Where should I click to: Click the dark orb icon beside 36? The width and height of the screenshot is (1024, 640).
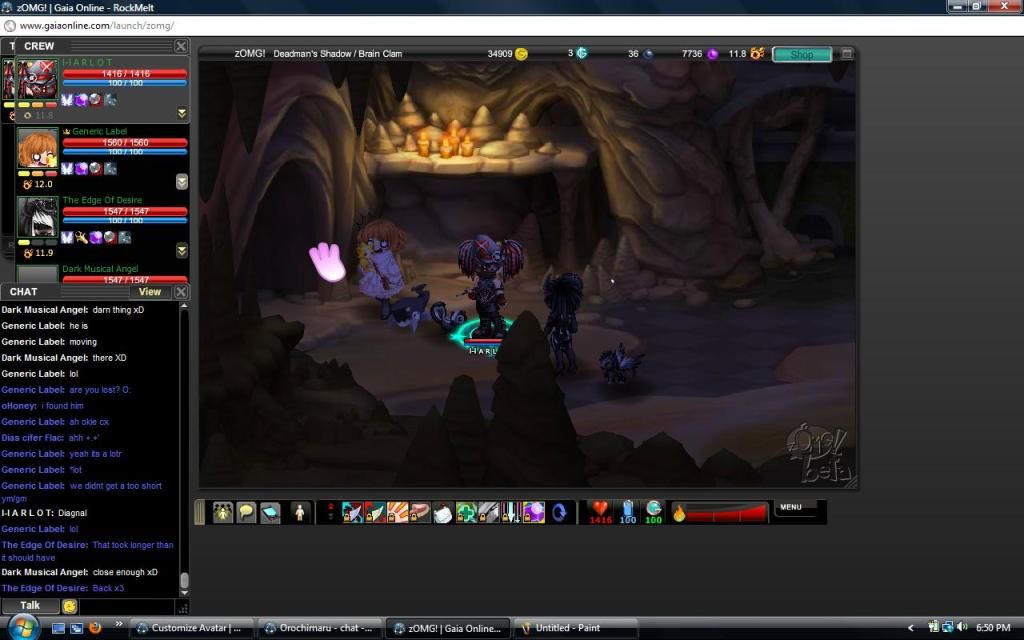[648, 54]
